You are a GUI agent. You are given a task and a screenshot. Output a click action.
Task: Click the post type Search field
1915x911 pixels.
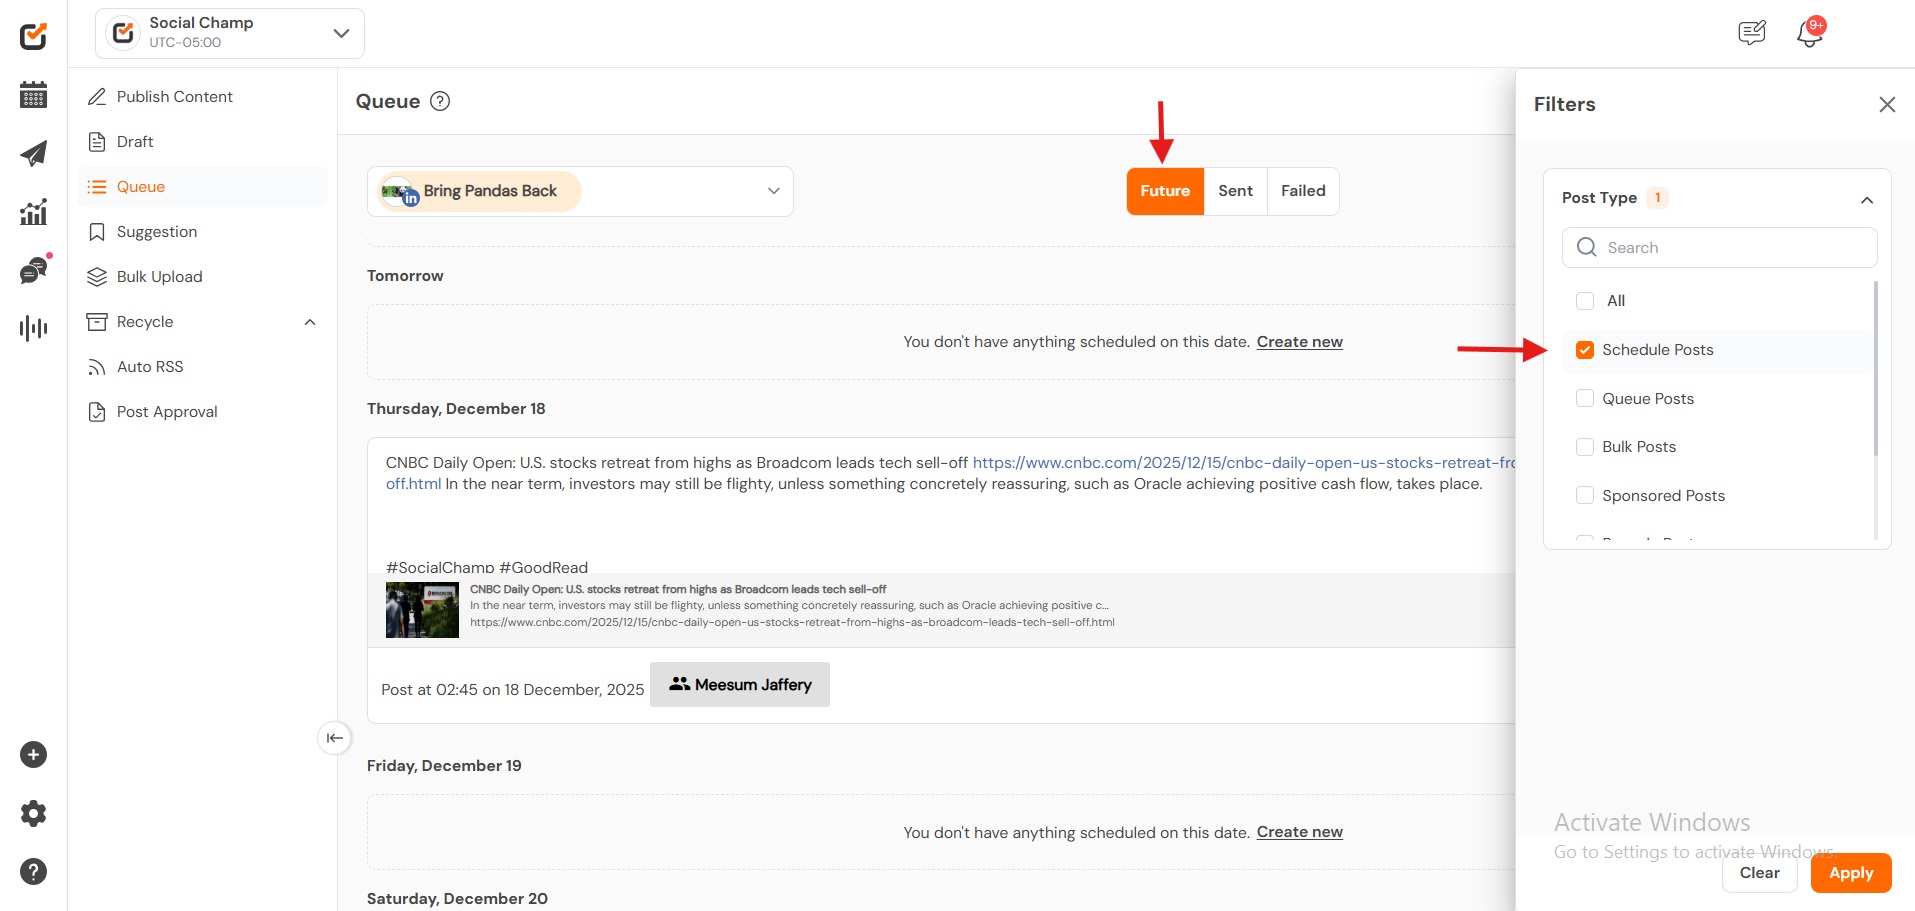(x=1720, y=248)
